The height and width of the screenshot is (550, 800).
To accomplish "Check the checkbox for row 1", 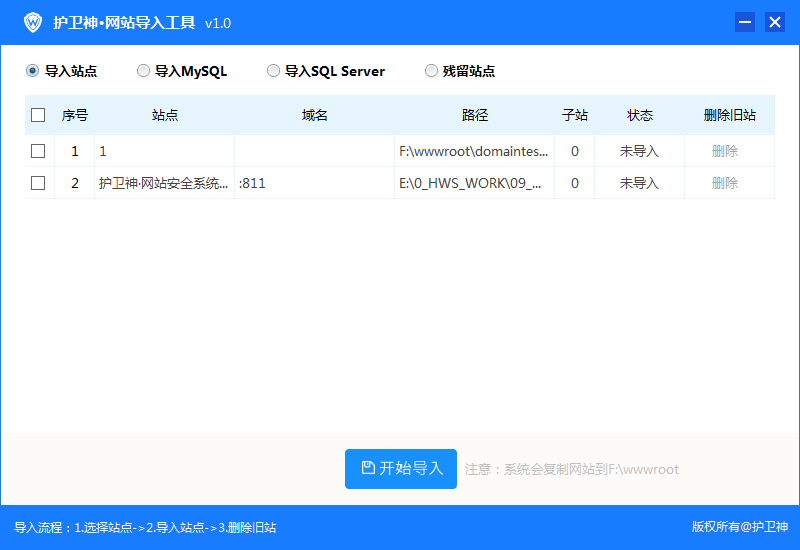I will [38, 151].
